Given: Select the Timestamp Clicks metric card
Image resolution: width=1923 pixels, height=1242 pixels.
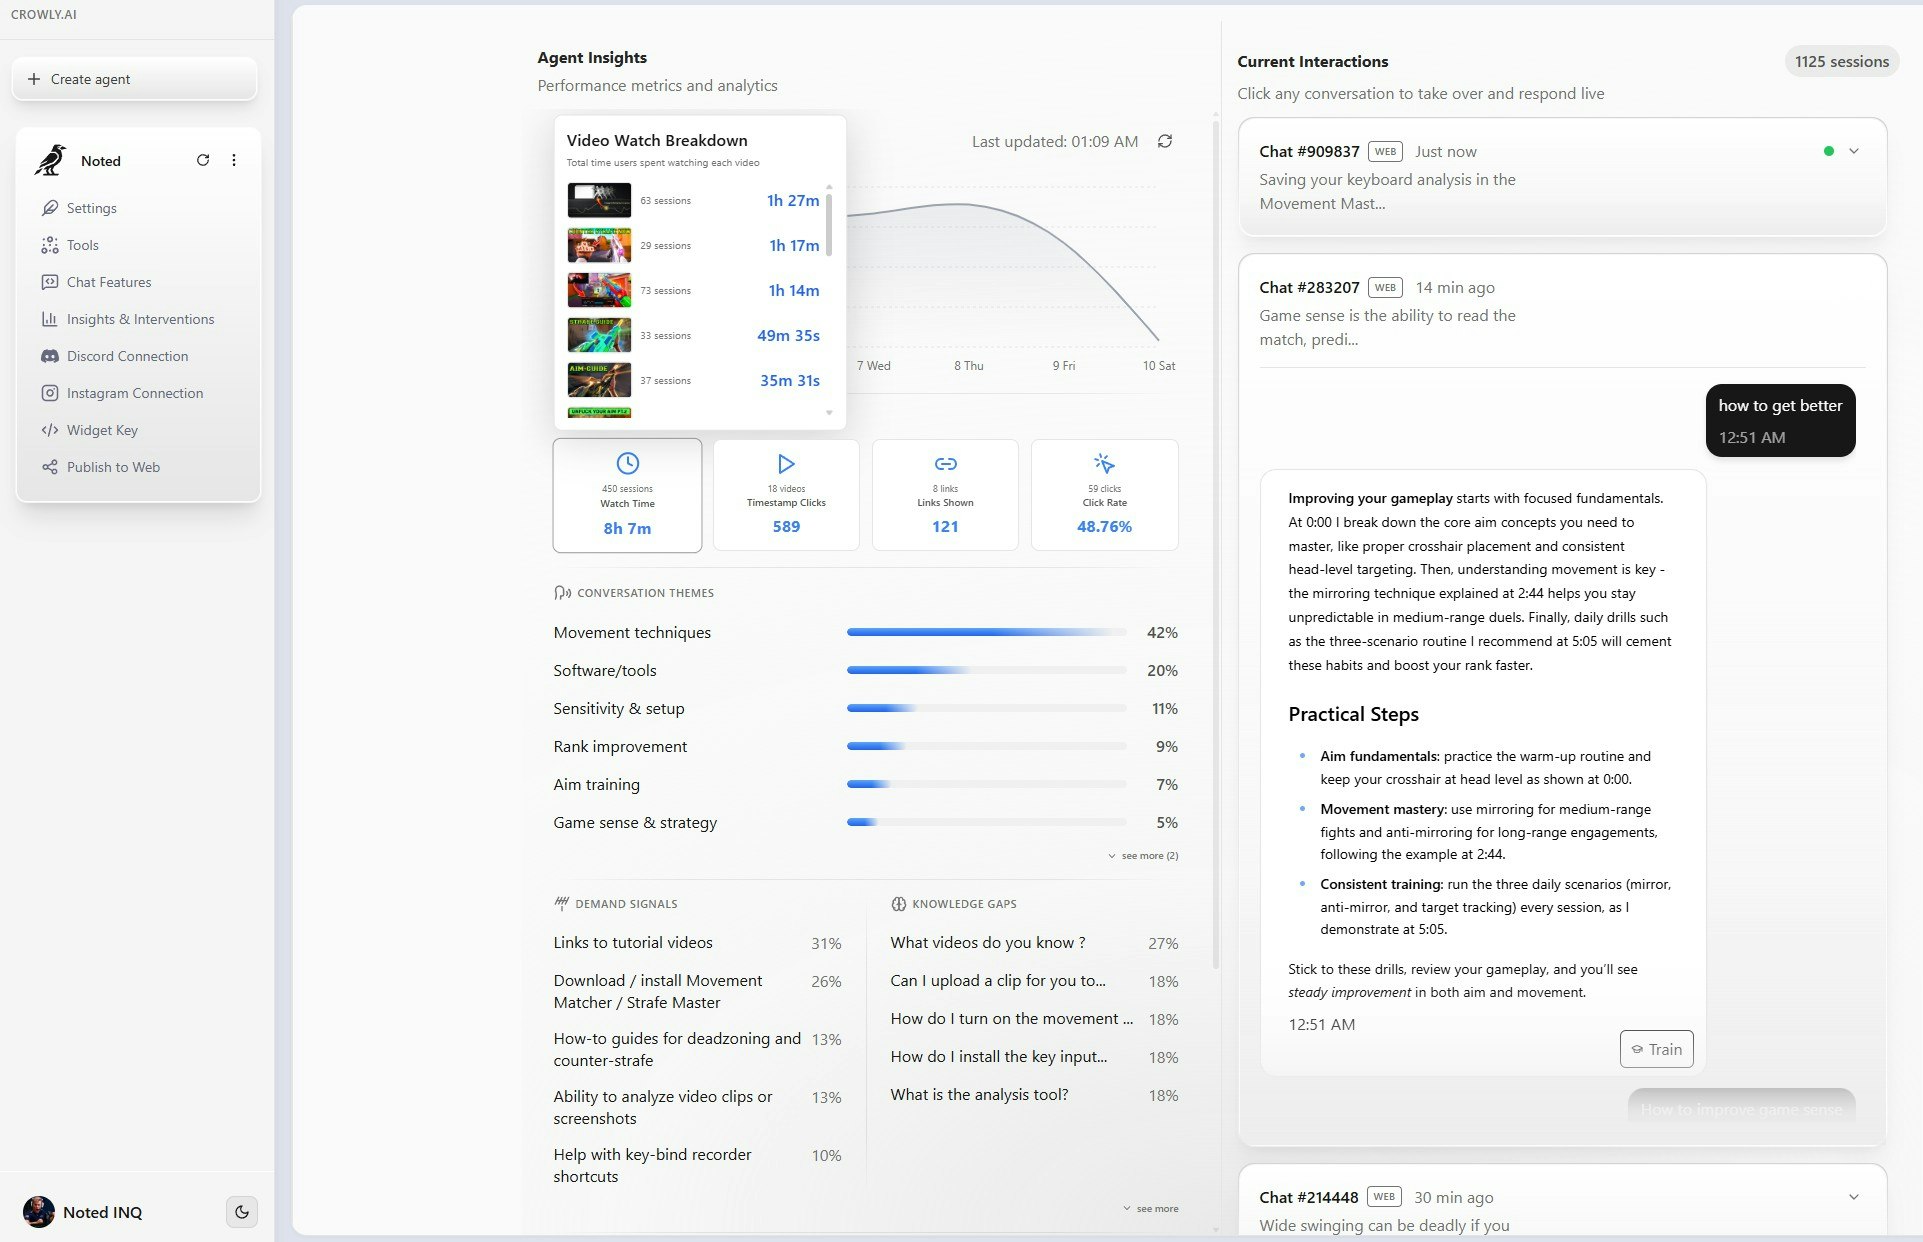Looking at the screenshot, I should pos(786,495).
